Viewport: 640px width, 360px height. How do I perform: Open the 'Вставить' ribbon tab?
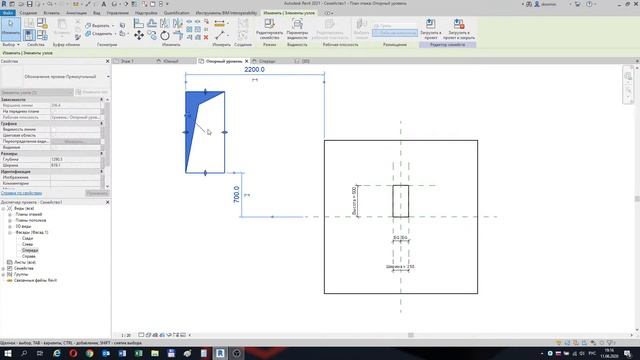[51, 13]
